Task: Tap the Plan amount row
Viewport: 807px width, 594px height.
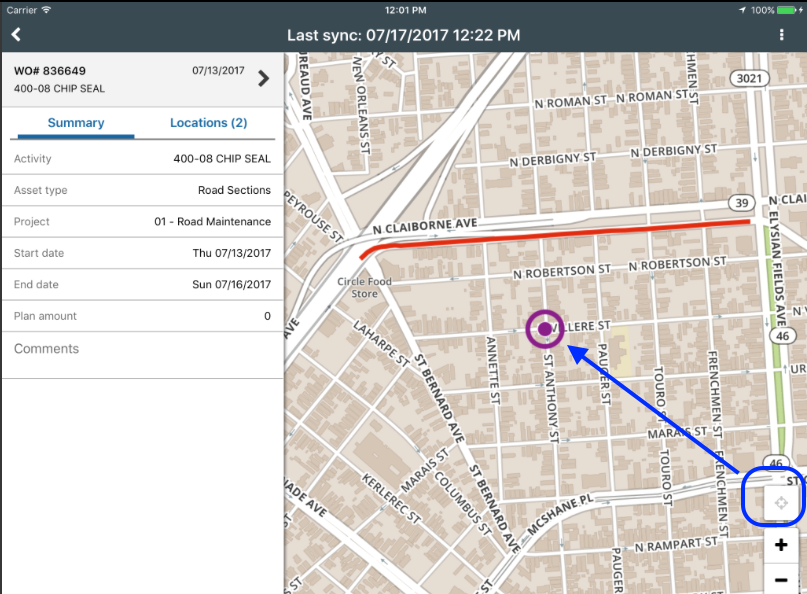Action: click(x=142, y=316)
